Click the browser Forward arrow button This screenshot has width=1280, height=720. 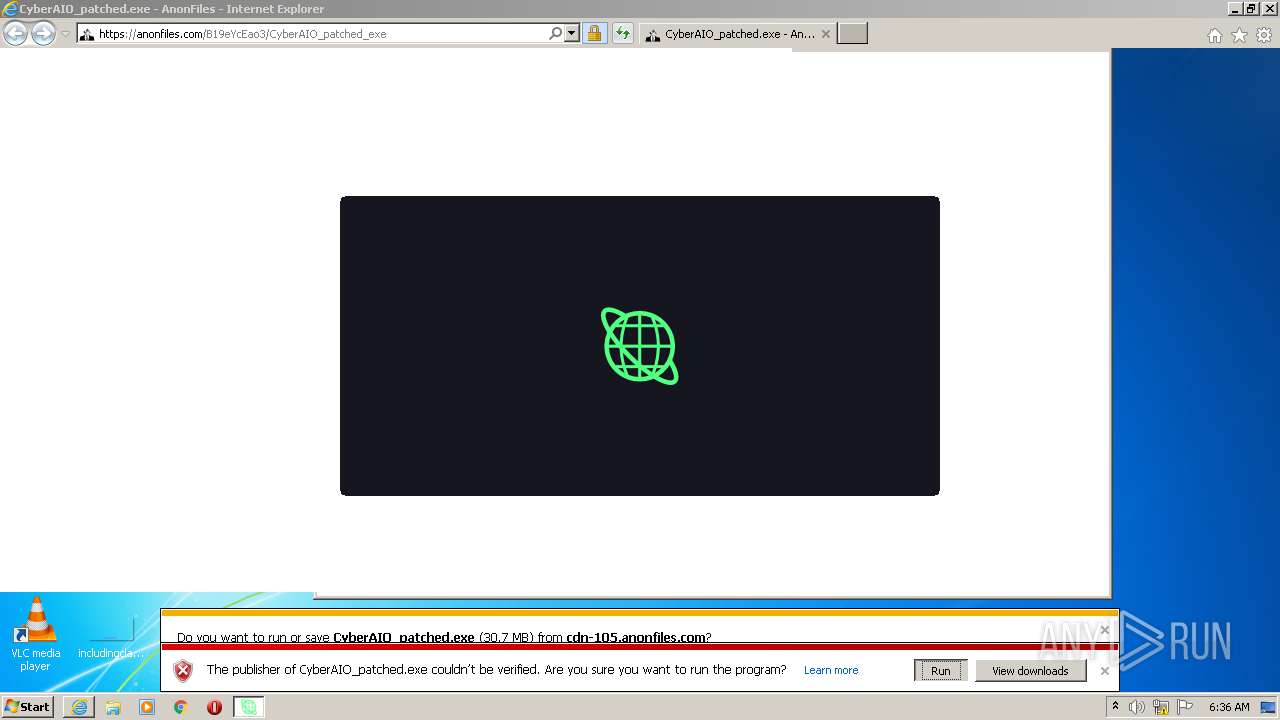43,33
